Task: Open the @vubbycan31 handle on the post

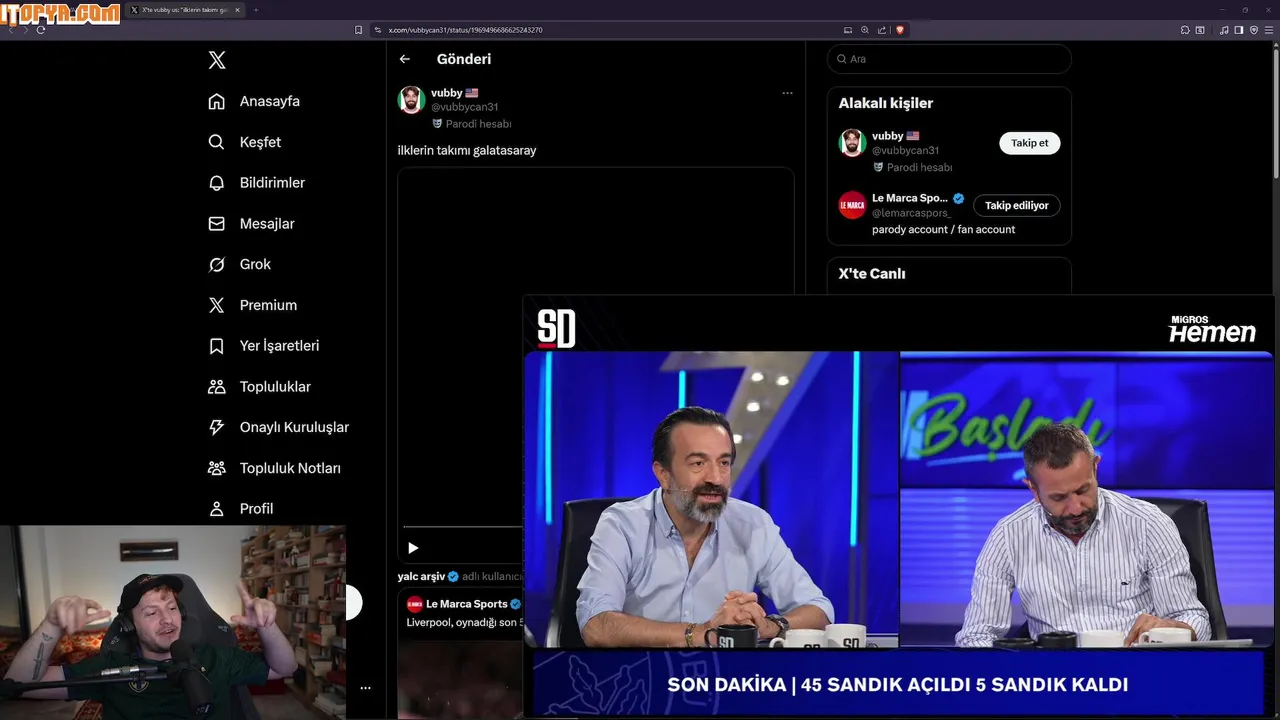Action: [x=465, y=107]
